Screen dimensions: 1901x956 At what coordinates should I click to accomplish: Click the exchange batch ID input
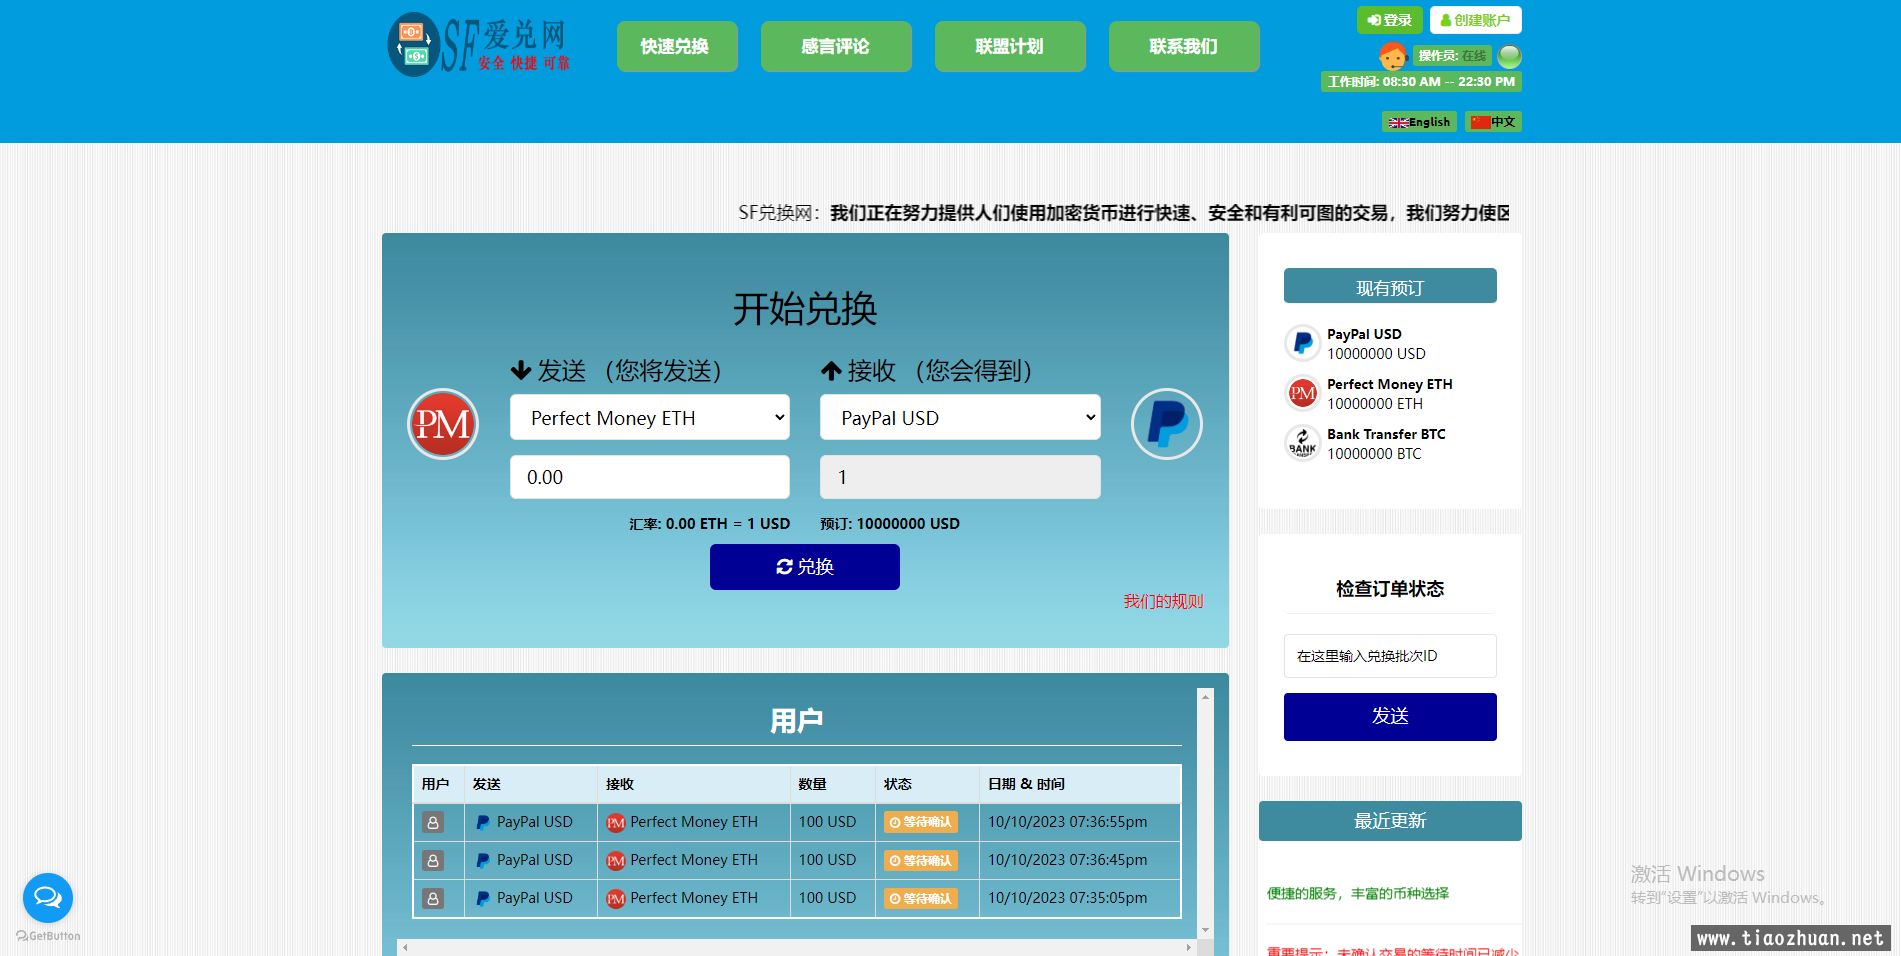[1390, 656]
